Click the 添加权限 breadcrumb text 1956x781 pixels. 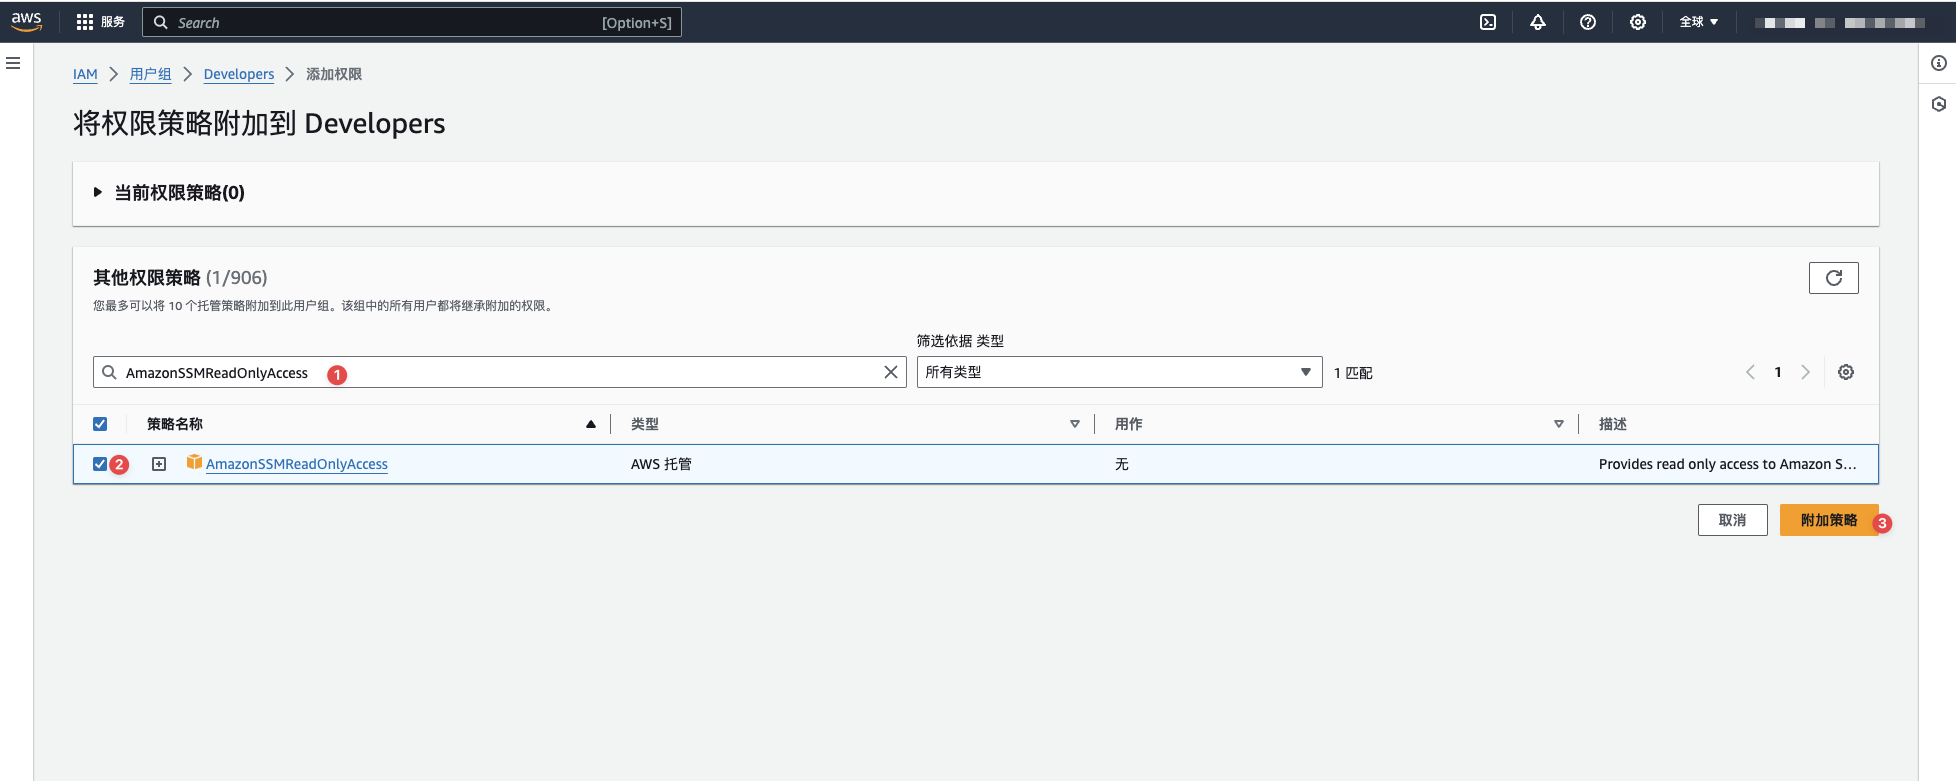[334, 74]
